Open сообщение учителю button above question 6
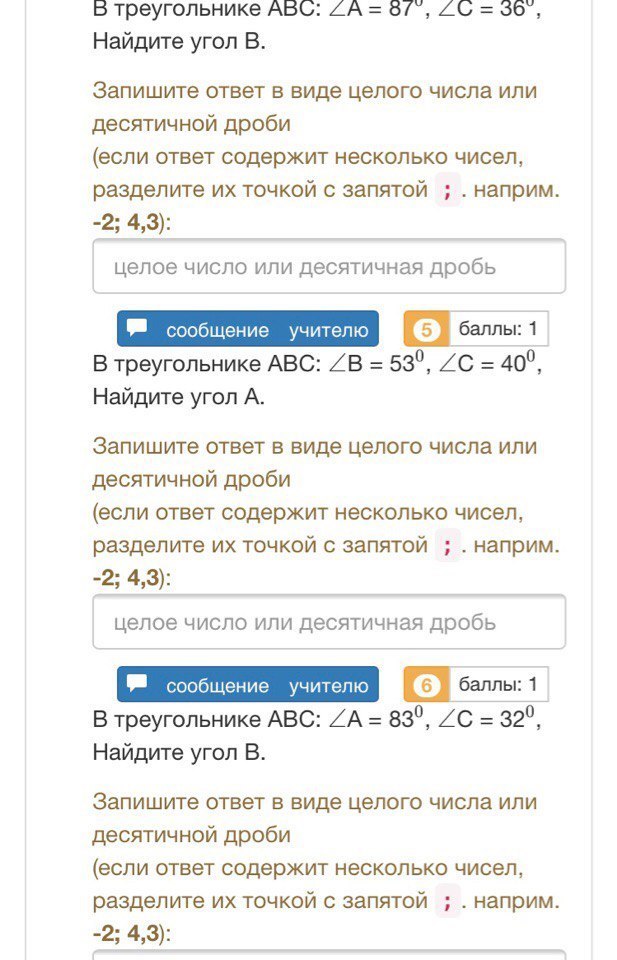The height and width of the screenshot is (960, 617). point(248,684)
